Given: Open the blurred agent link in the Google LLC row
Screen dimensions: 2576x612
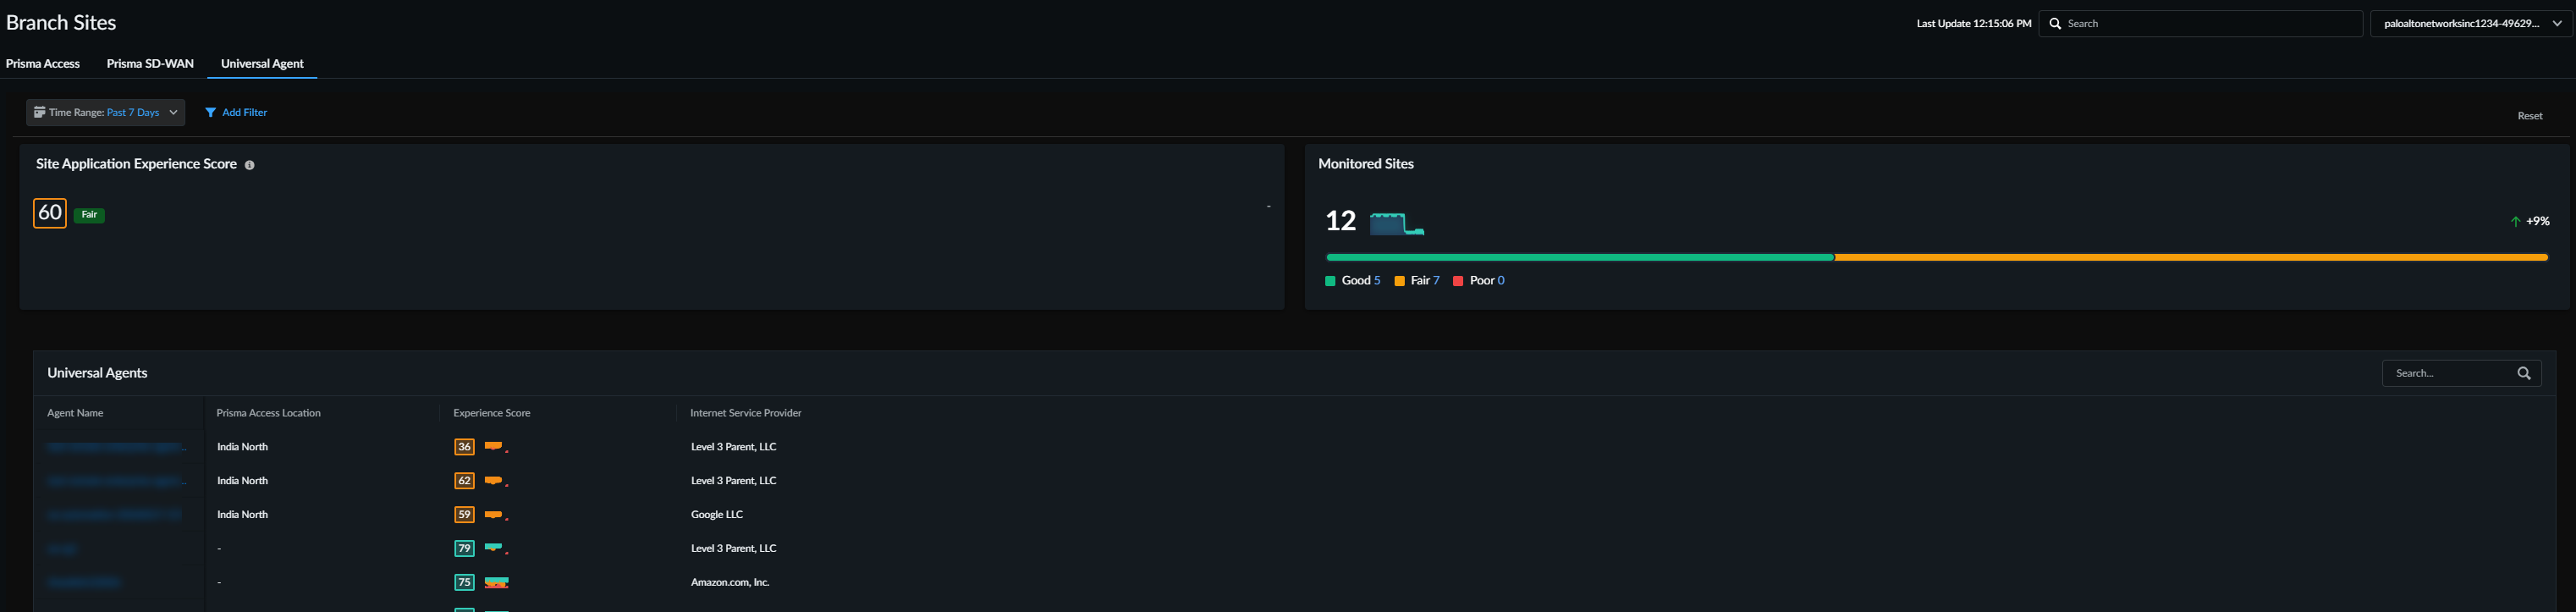Looking at the screenshot, I should (113, 515).
